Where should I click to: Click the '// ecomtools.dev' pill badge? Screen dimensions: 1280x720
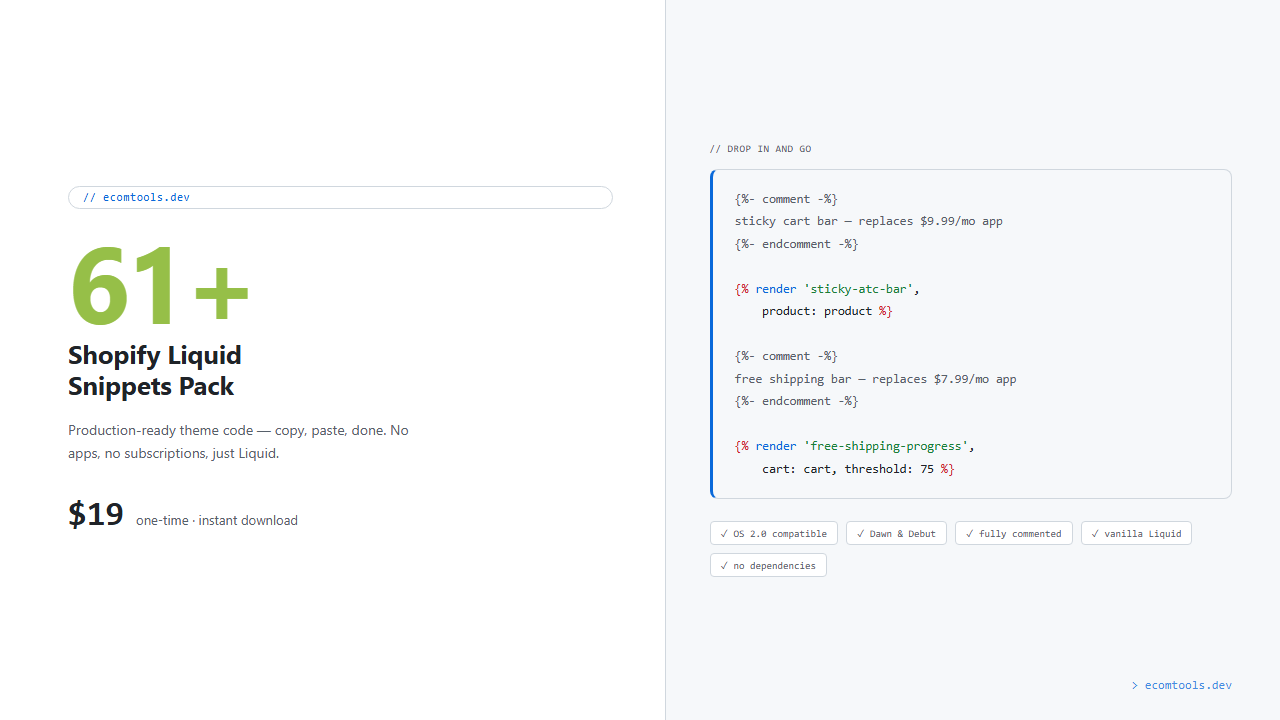coord(340,197)
